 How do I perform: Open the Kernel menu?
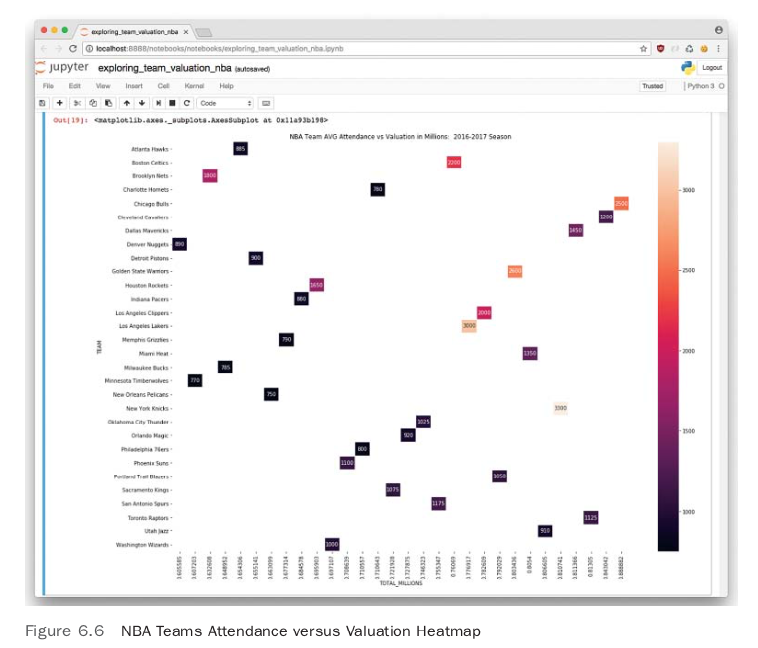click(x=194, y=86)
